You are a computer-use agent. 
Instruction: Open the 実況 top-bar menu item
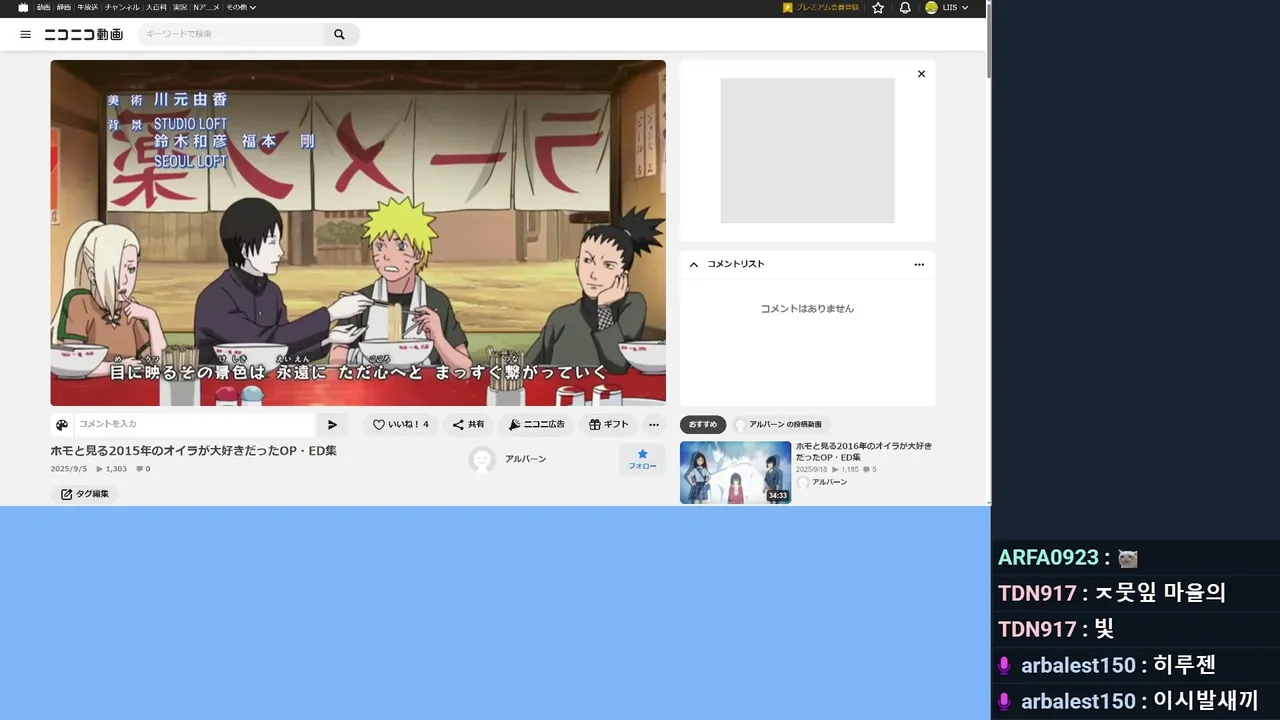pyautogui.click(x=180, y=7)
